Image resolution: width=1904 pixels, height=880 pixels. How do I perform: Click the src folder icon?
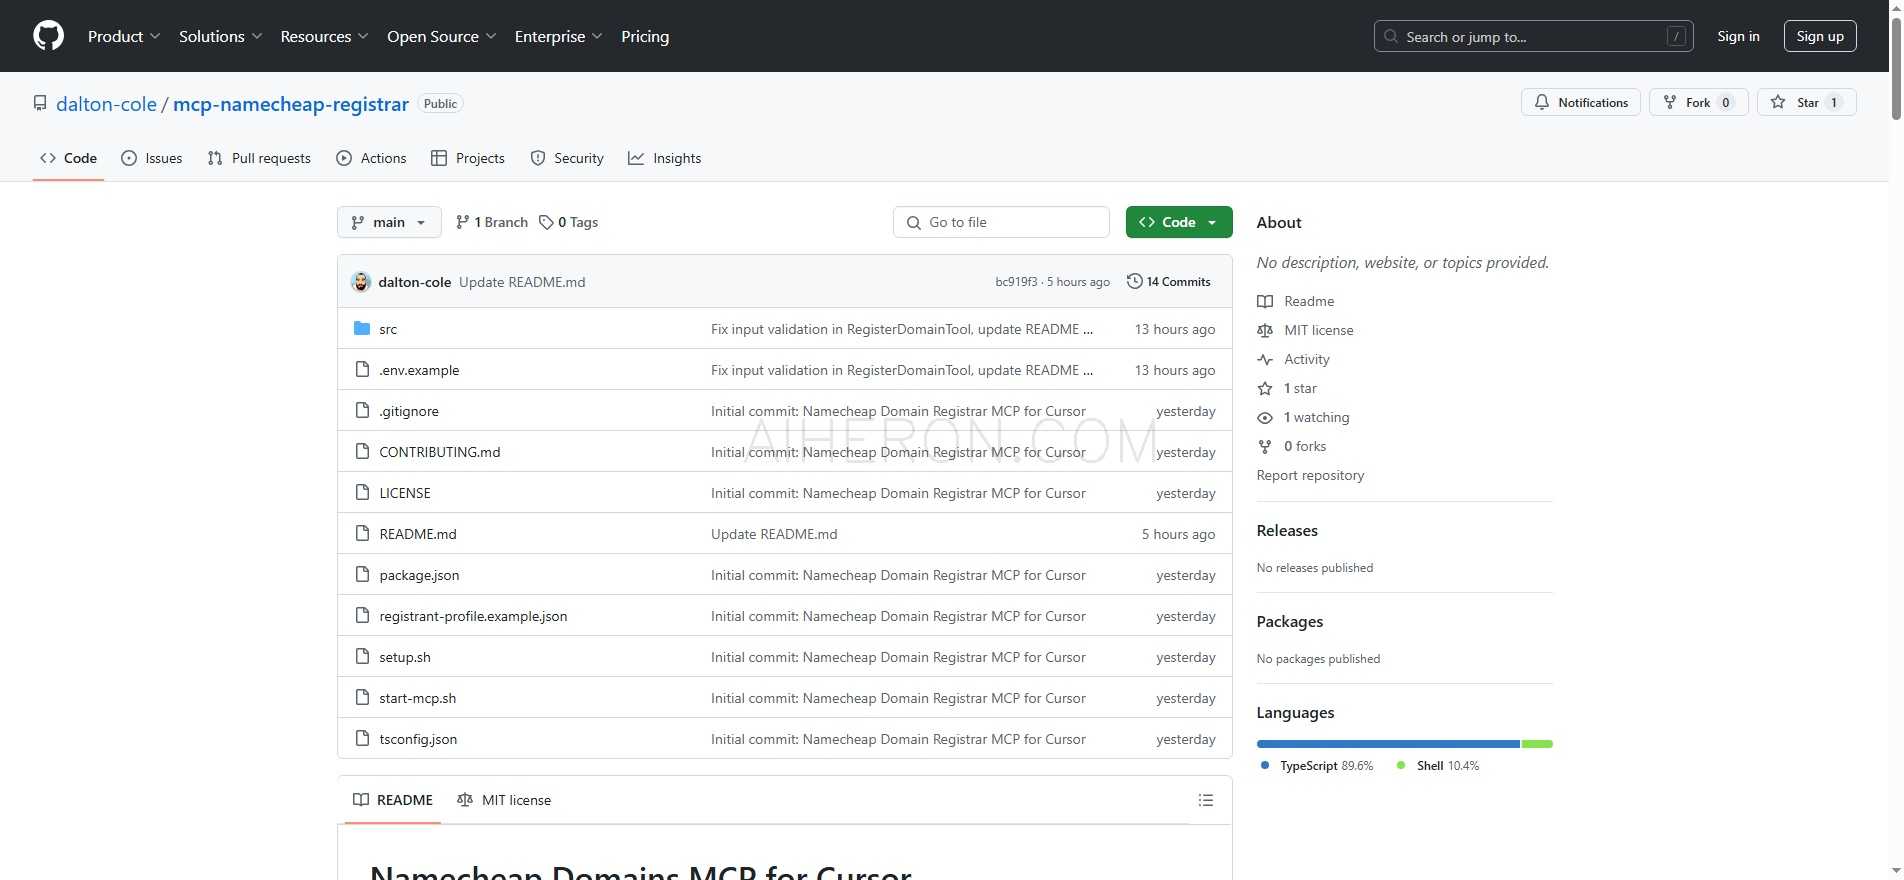click(x=362, y=328)
